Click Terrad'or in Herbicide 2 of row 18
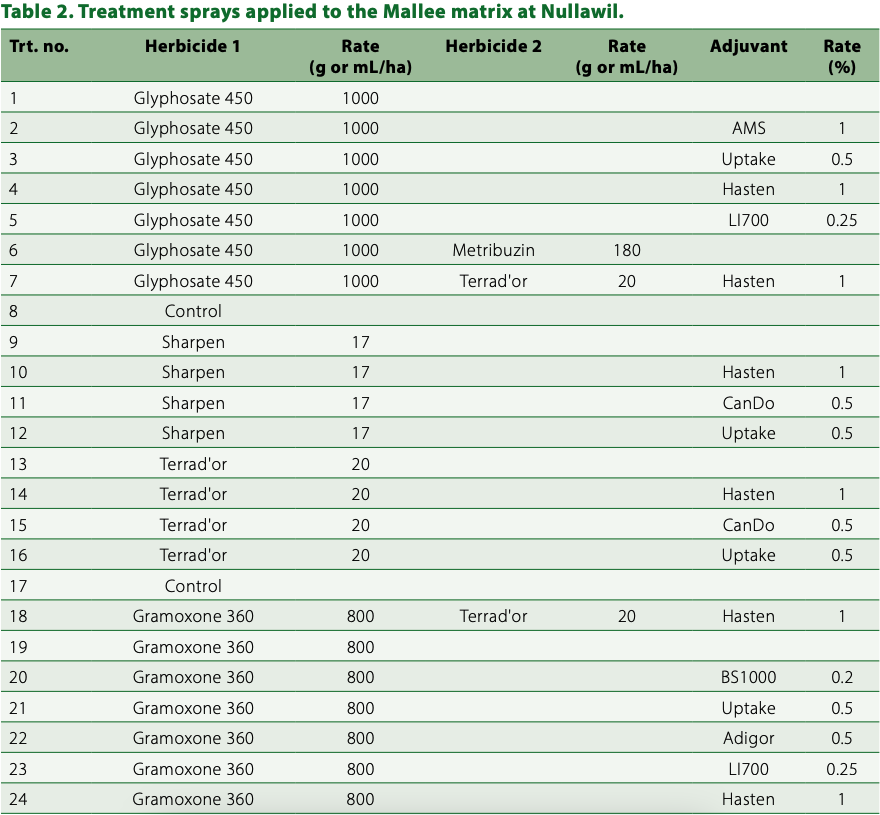Image resolution: width=880 pixels, height=815 pixels. (x=493, y=616)
